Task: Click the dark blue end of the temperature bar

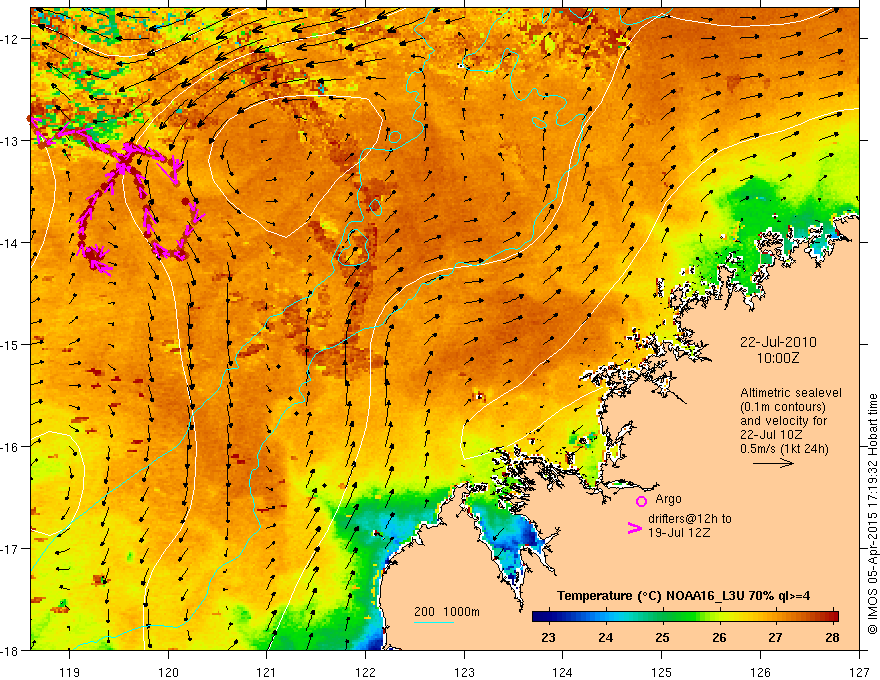Action: point(537,617)
